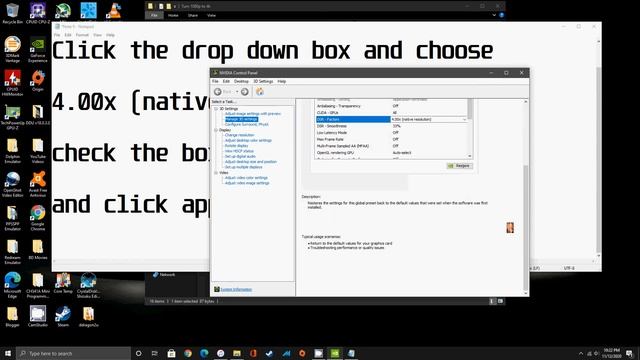Select the CUDA - GPUs row

pos(391,113)
